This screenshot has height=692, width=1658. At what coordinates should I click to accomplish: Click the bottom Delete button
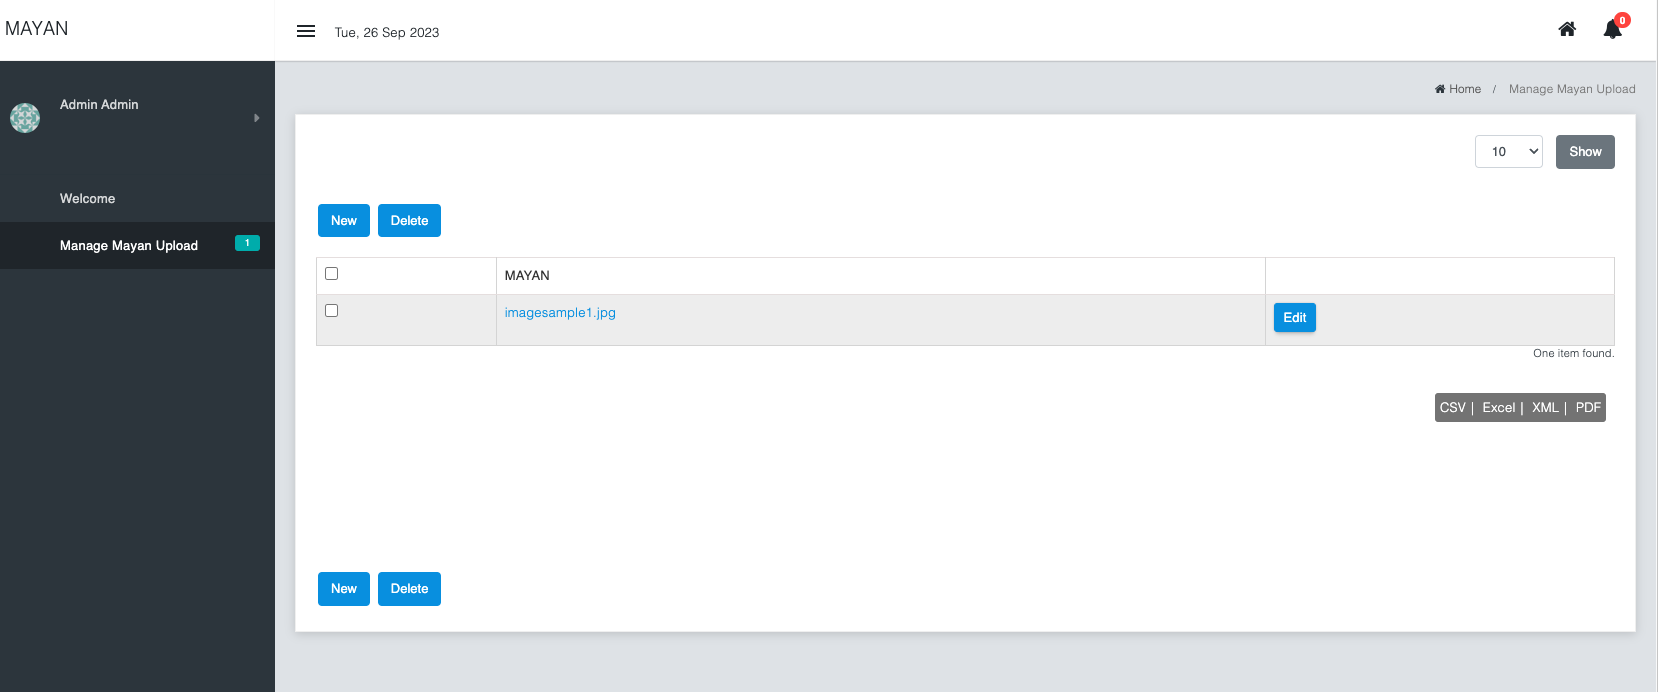pos(409,588)
